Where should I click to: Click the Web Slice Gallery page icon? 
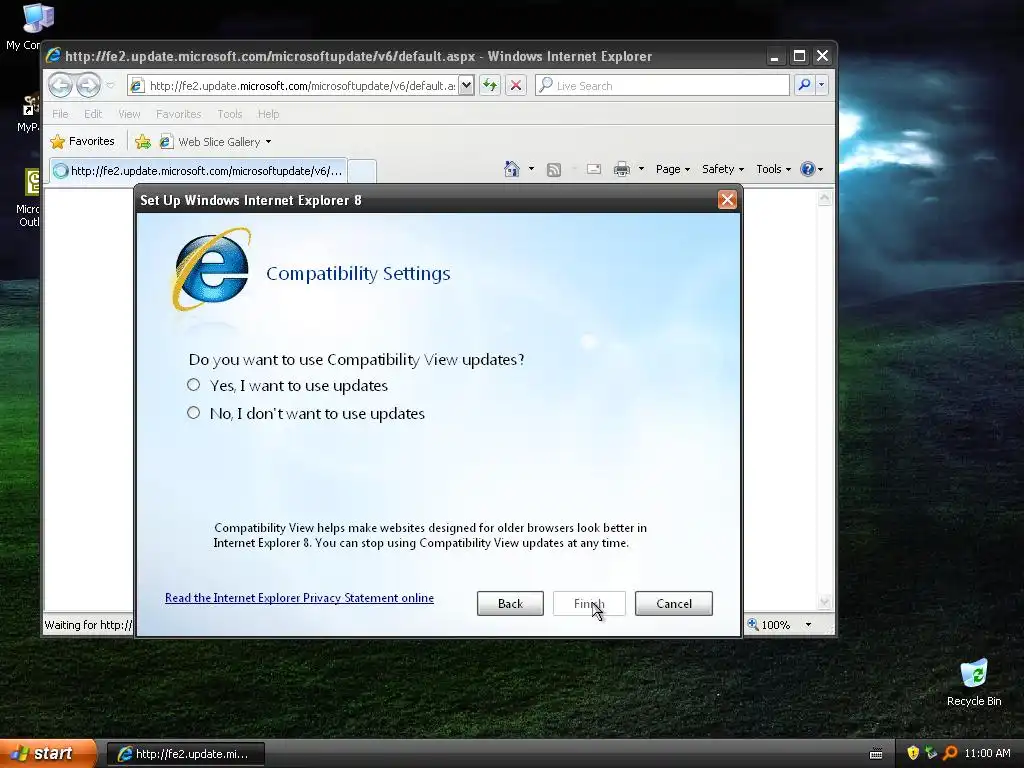tap(166, 141)
